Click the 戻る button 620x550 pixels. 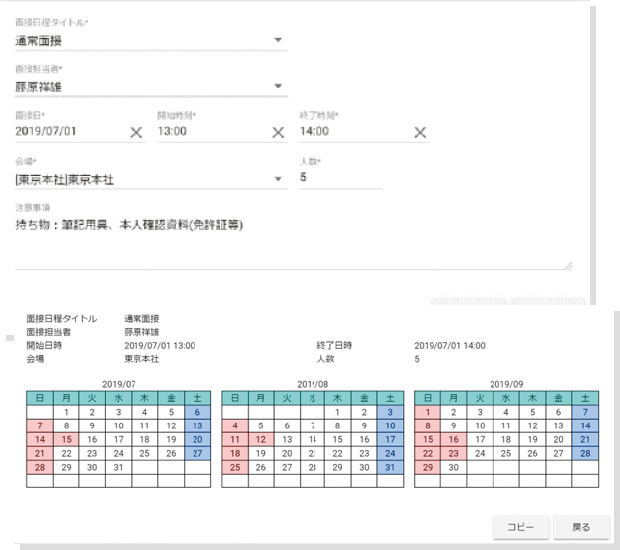(581, 527)
